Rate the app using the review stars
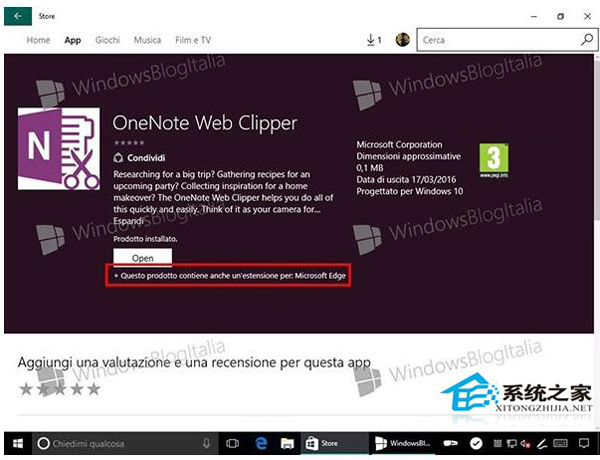Viewport: 600px width, 460px height. tap(60, 390)
